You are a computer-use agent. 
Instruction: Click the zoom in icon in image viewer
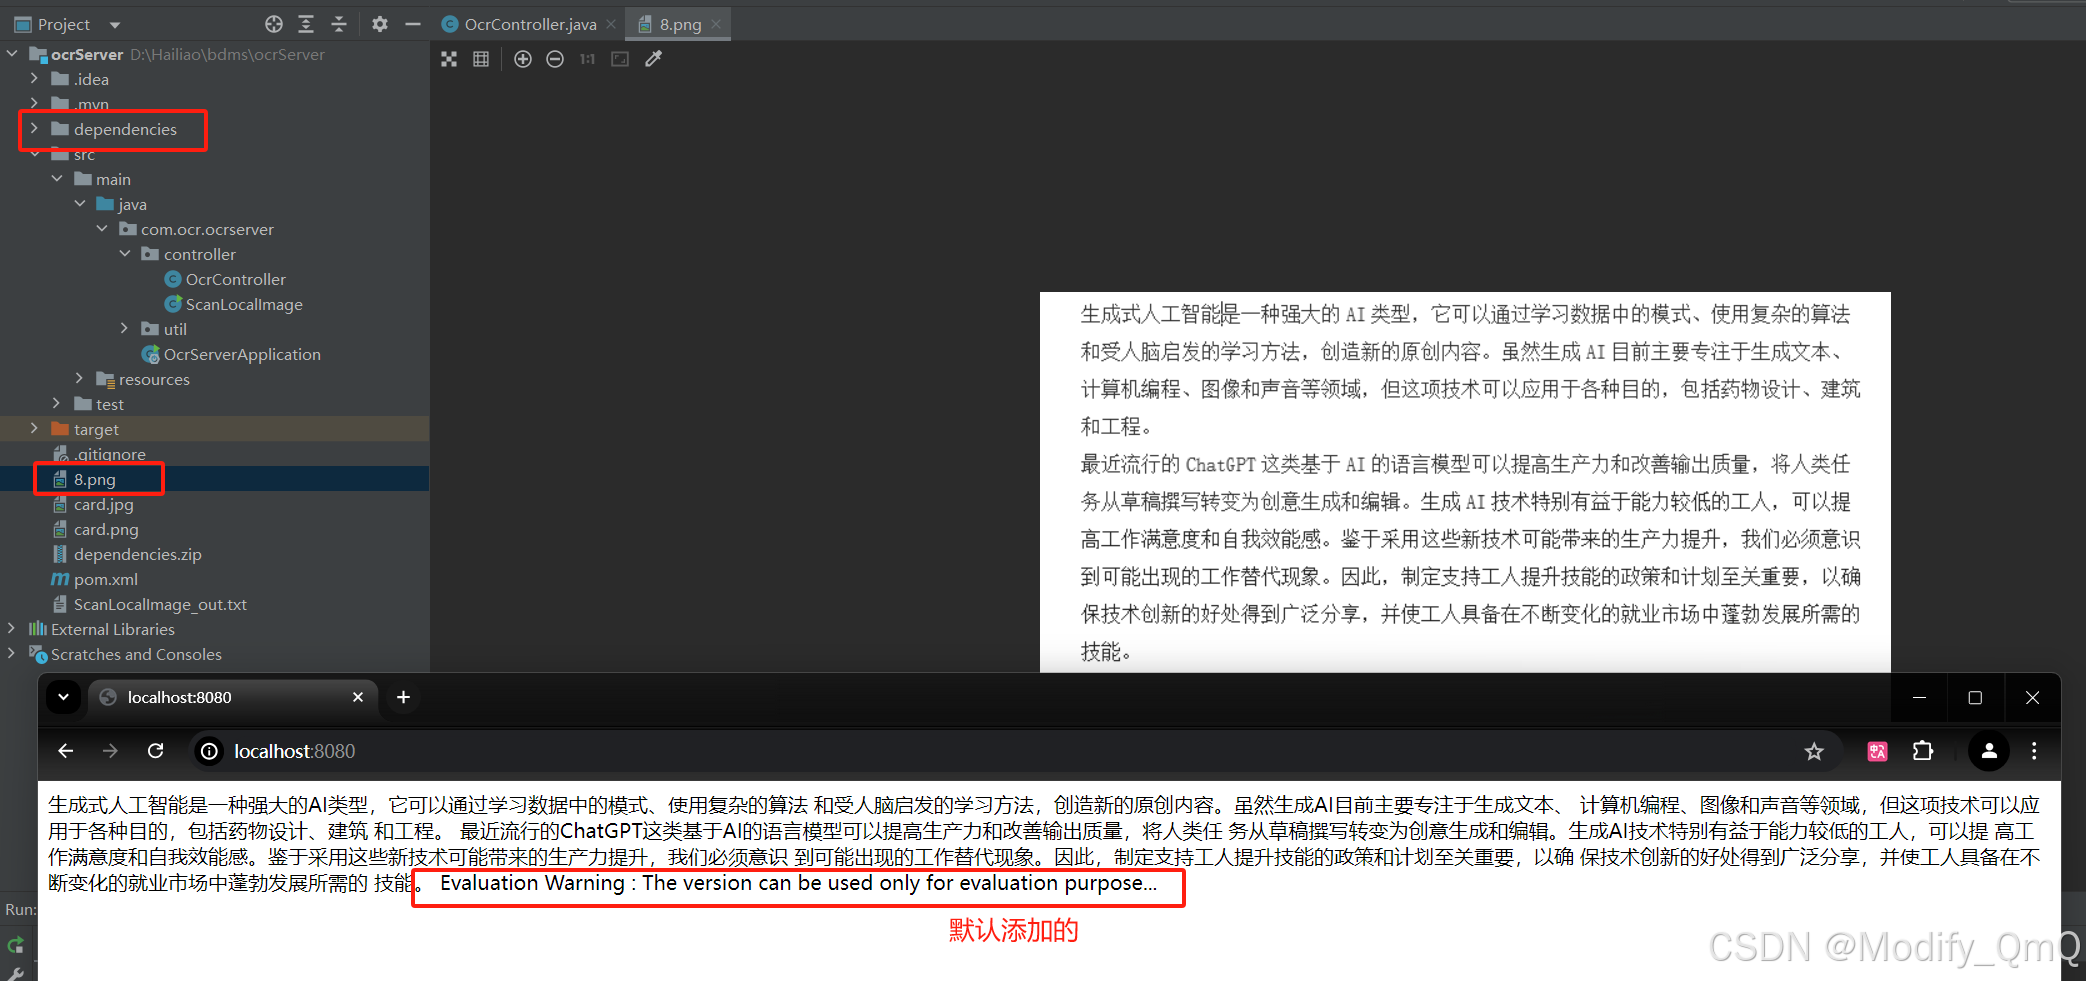pos(523,59)
